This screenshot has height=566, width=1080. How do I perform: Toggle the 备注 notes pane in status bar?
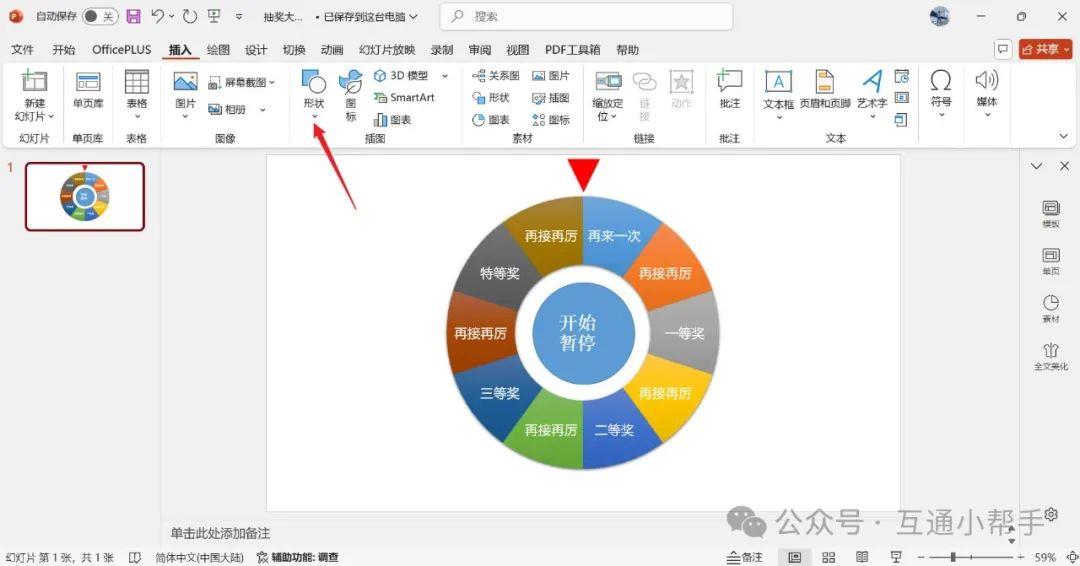(x=745, y=556)
